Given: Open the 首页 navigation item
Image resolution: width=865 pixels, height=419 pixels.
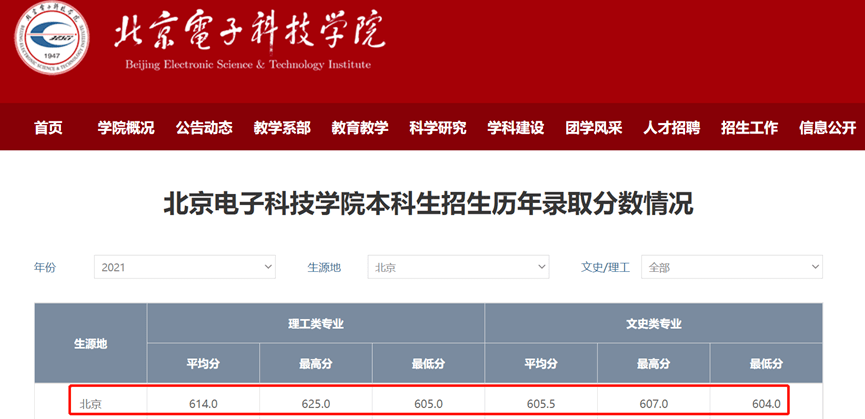Looking at the screenshot, I should pos(49,128).
